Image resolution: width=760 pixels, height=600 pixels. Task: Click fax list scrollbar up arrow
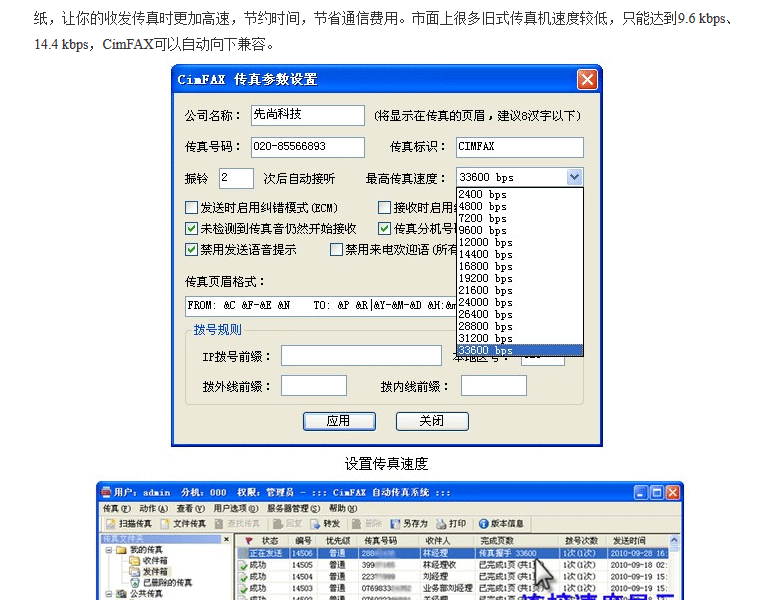pyautogui.click(x=674, y=540)
